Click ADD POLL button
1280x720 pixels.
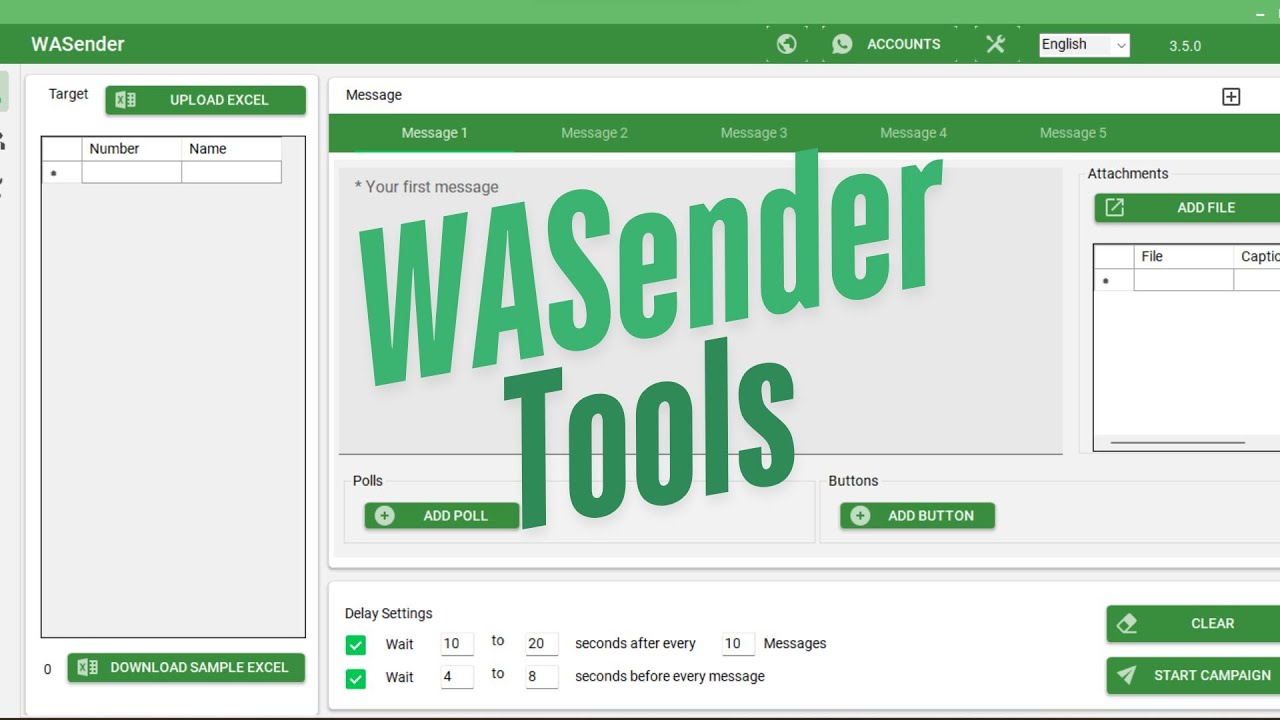pos(442,515)
